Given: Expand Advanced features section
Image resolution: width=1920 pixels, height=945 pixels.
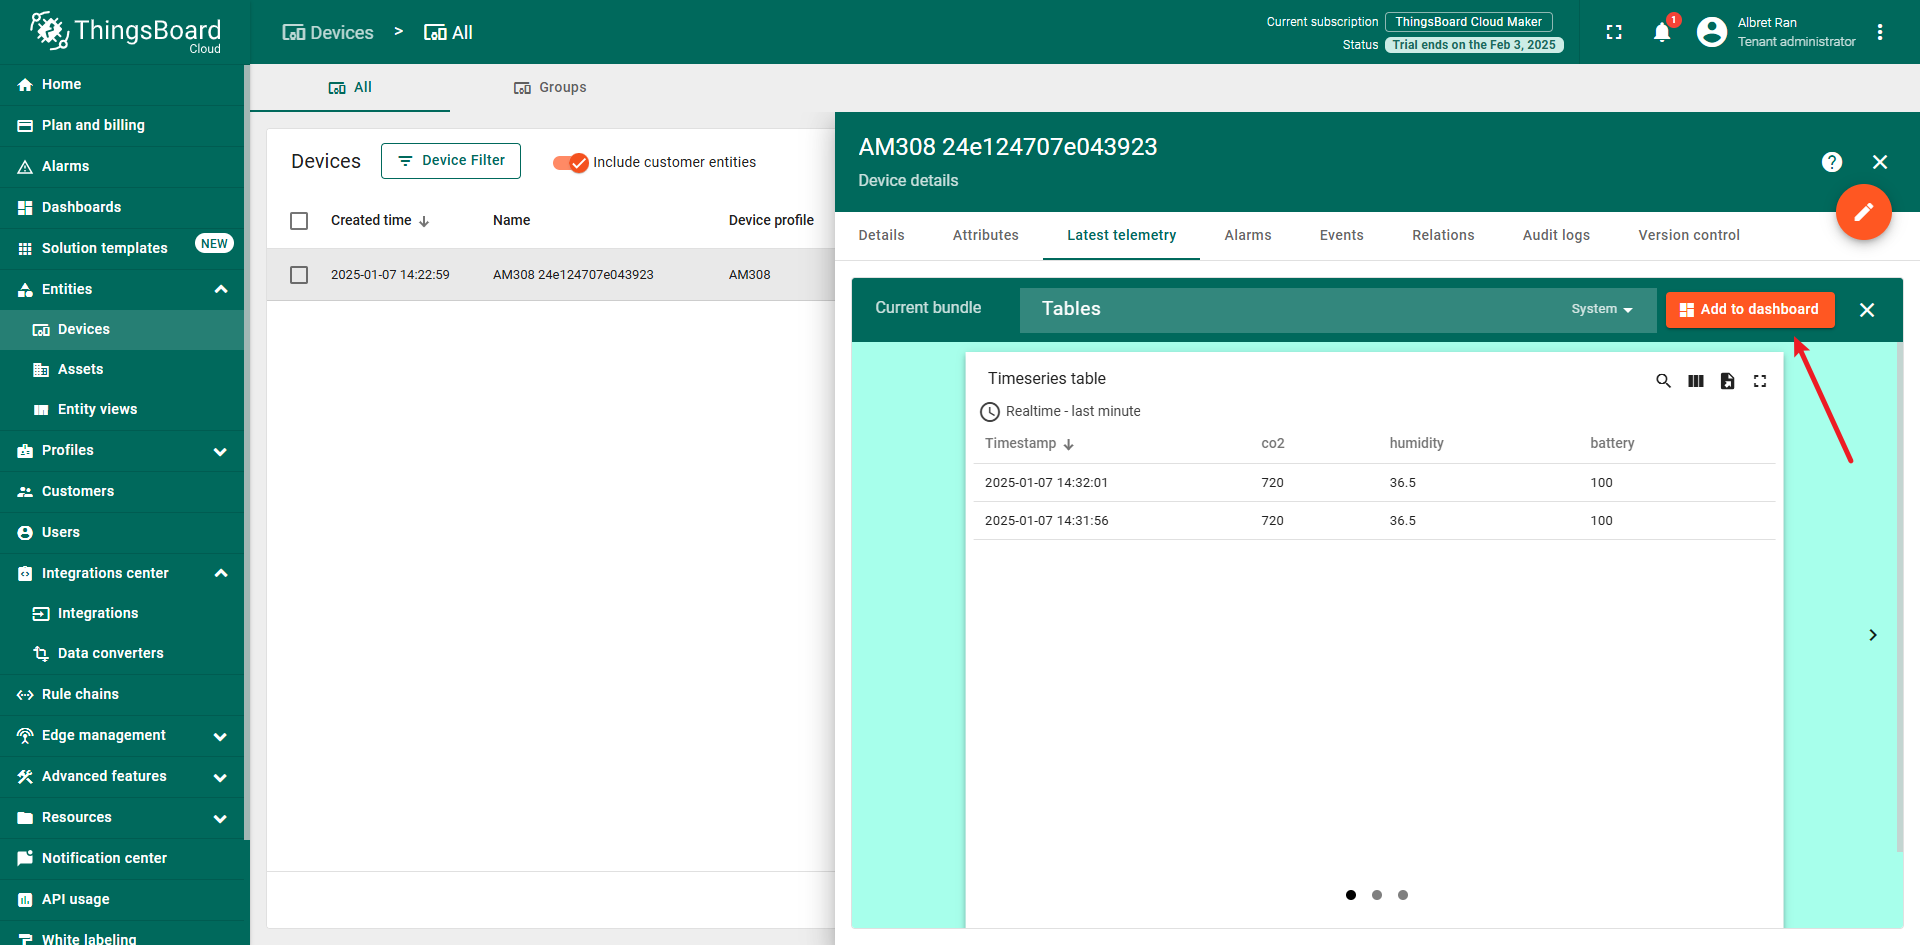Looking at the screenshot, I should coord(220,777).
